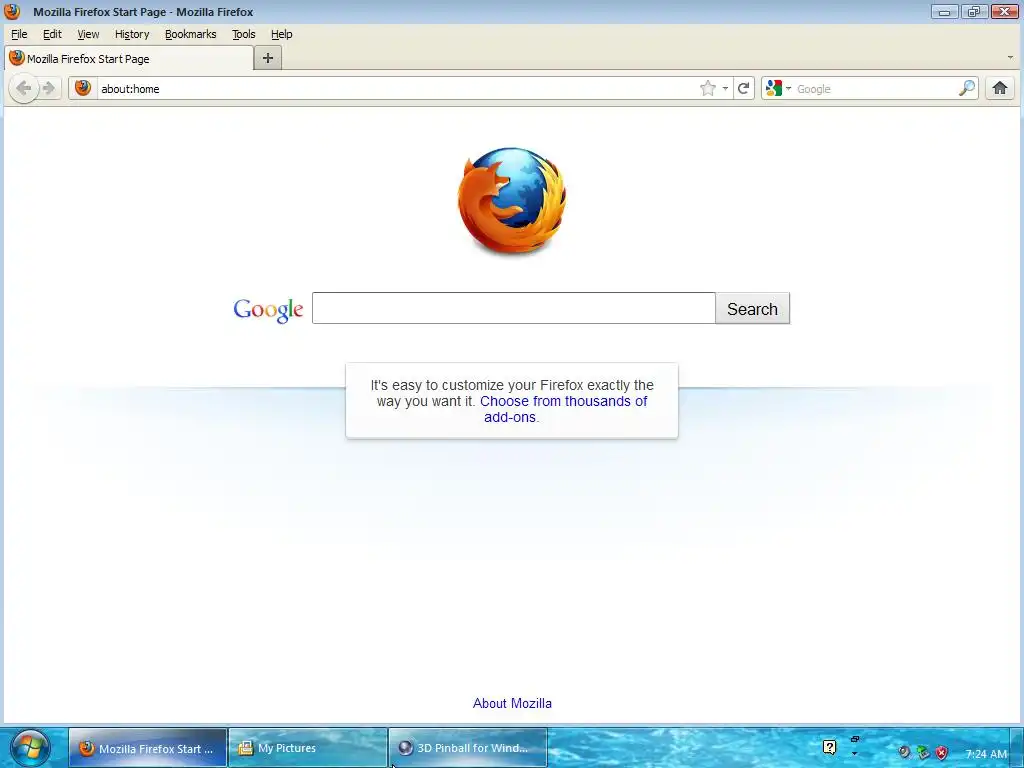
Task: Click the large Firefox logo on page
Action: point(512,200)
